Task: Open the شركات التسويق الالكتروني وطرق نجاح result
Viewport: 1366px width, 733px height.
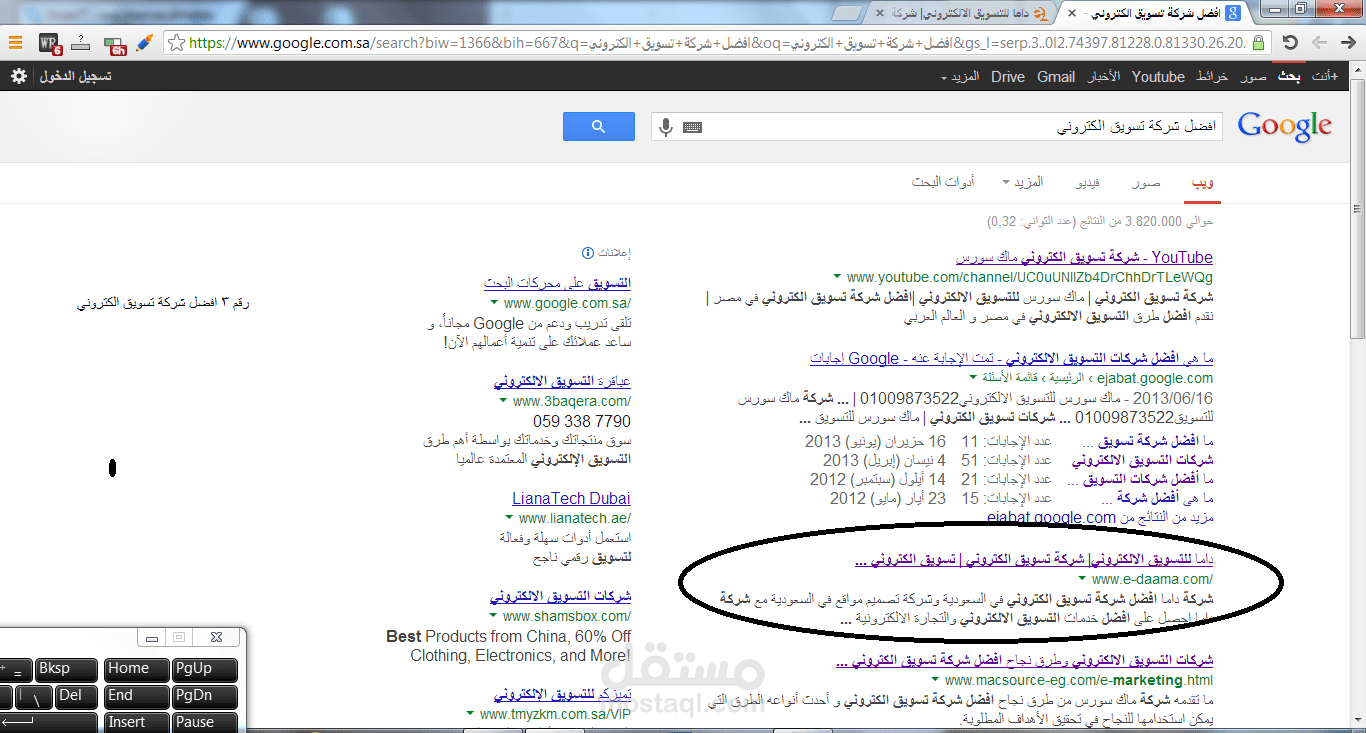Action: 1023,660
